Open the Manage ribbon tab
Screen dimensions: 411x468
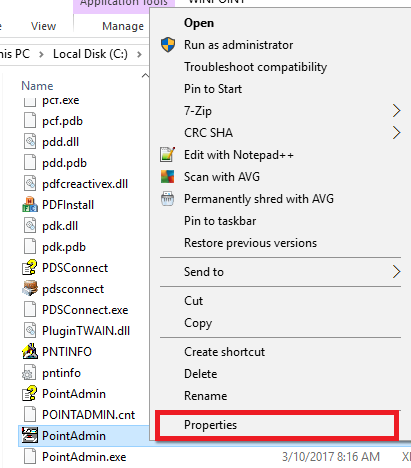[x=123, y=26]
